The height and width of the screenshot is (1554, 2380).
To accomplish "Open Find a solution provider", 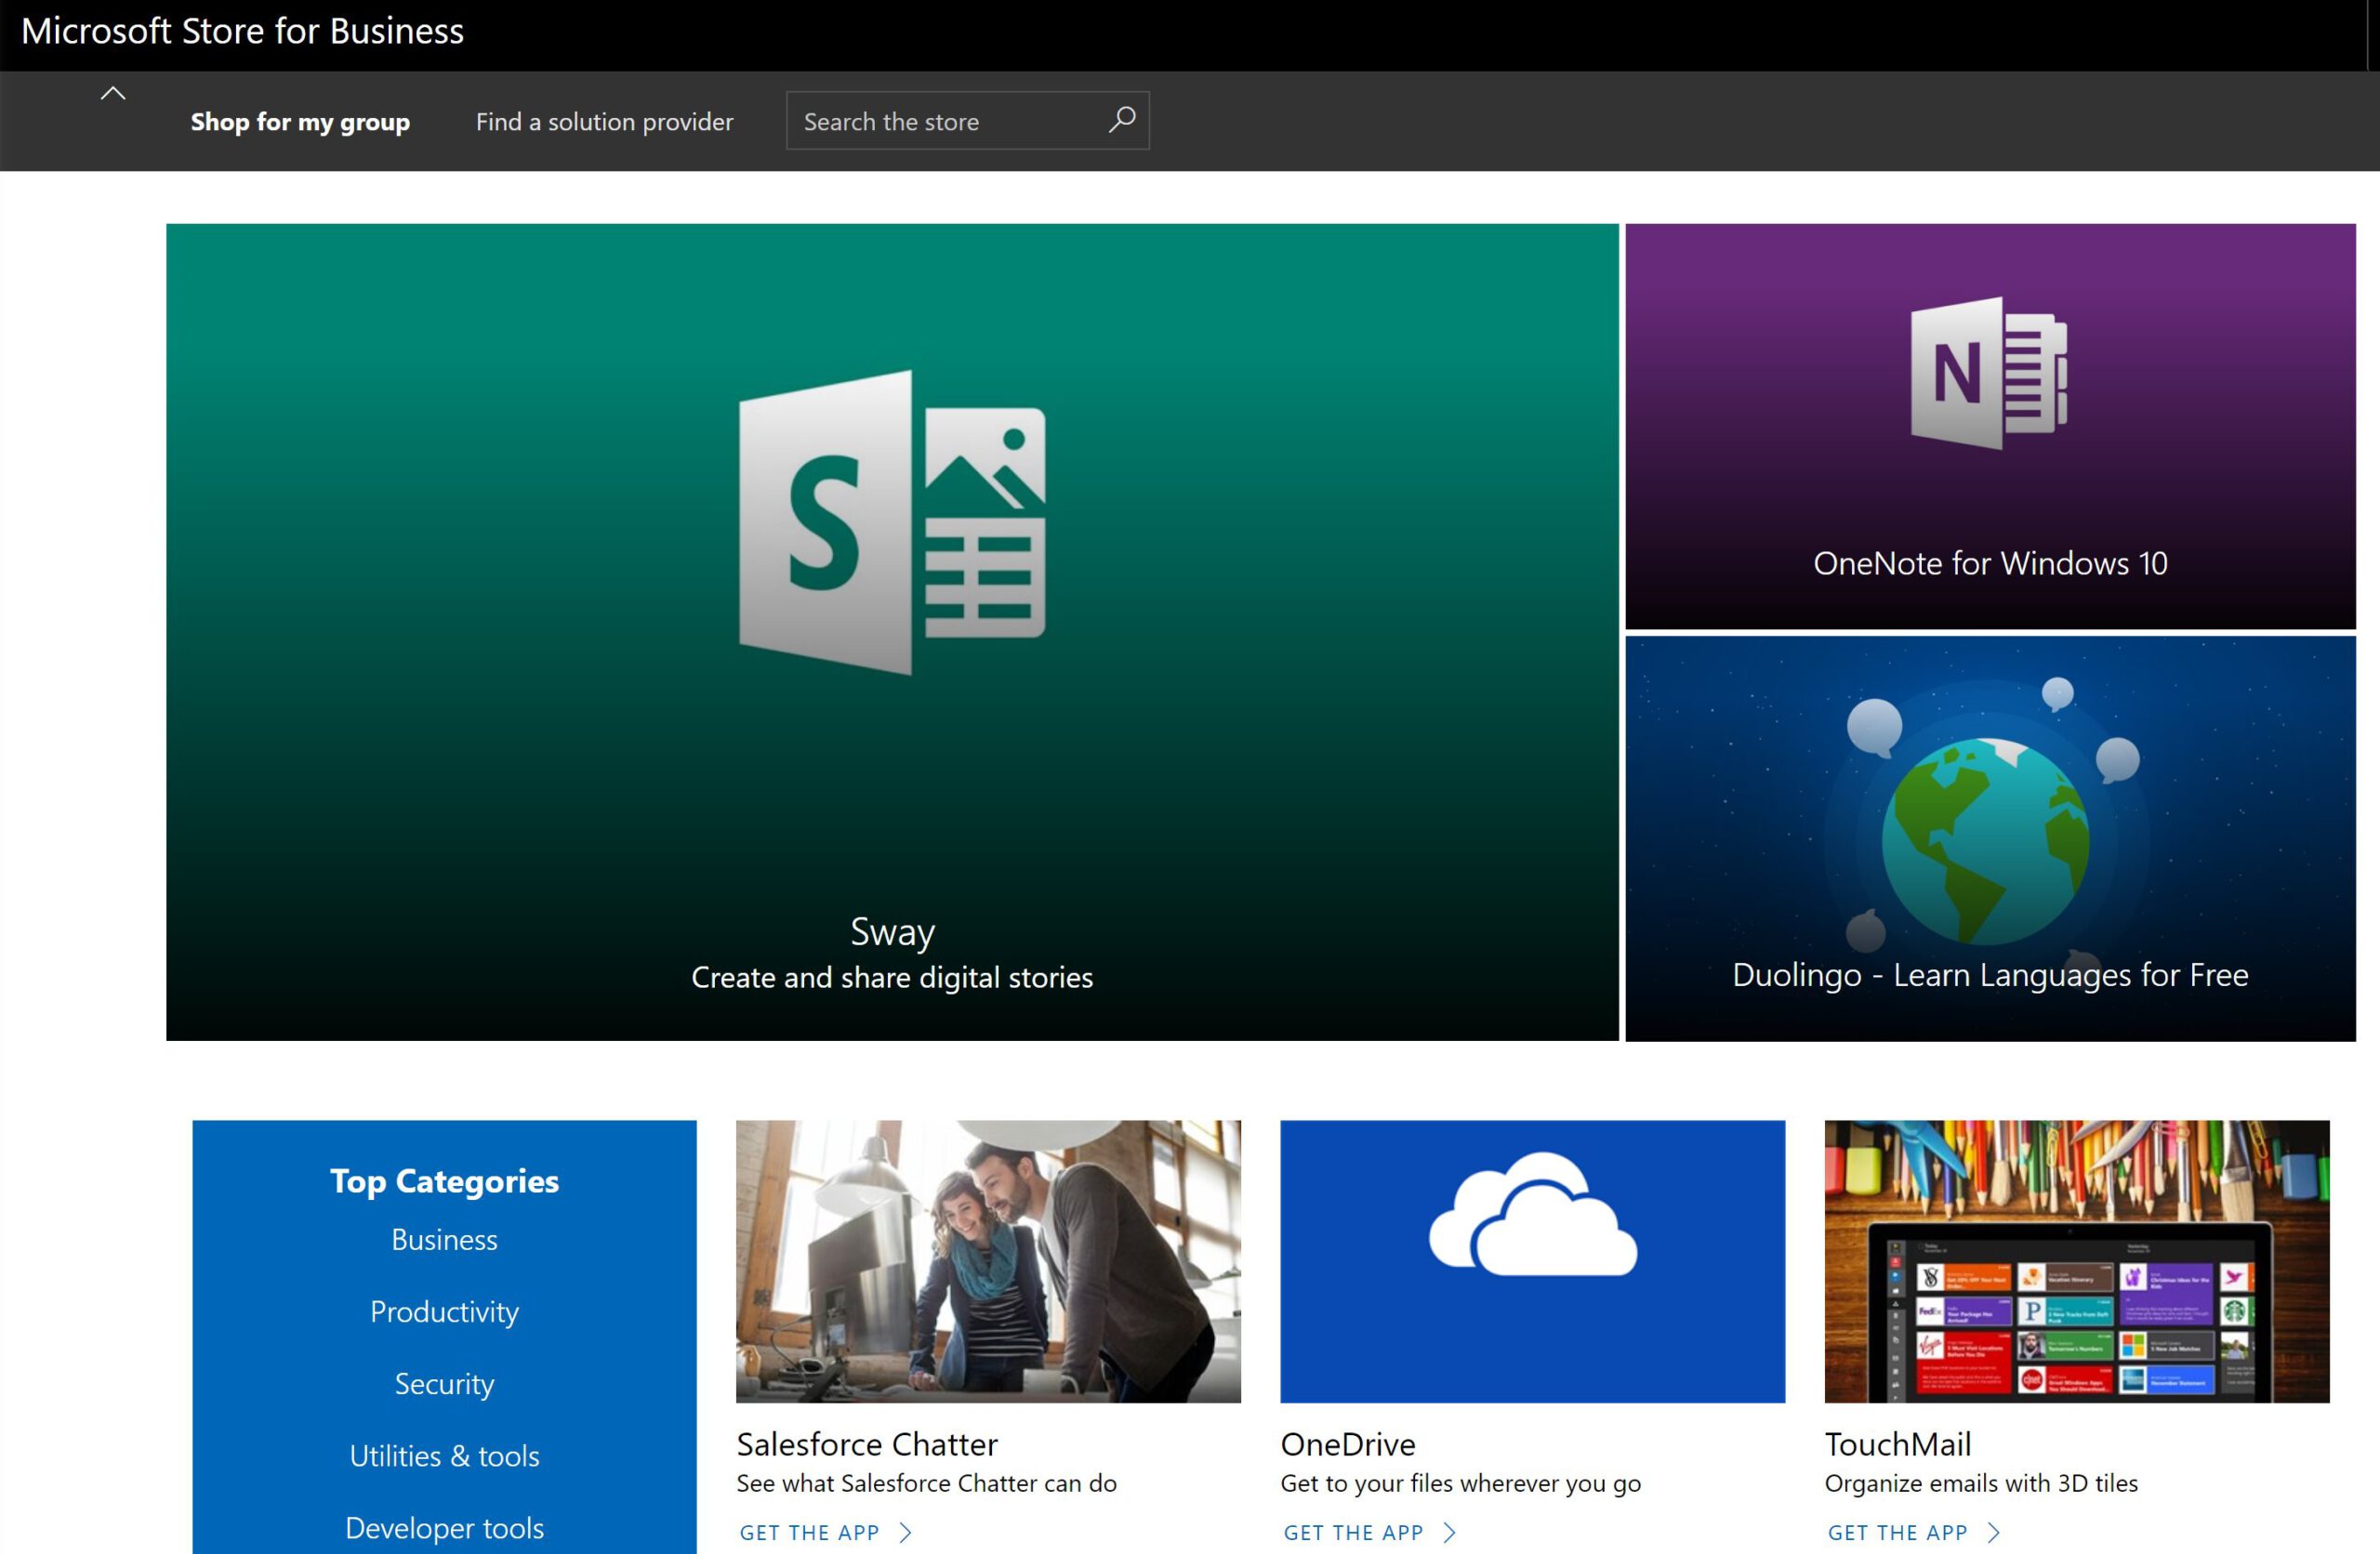I will [x=604, y=122].
